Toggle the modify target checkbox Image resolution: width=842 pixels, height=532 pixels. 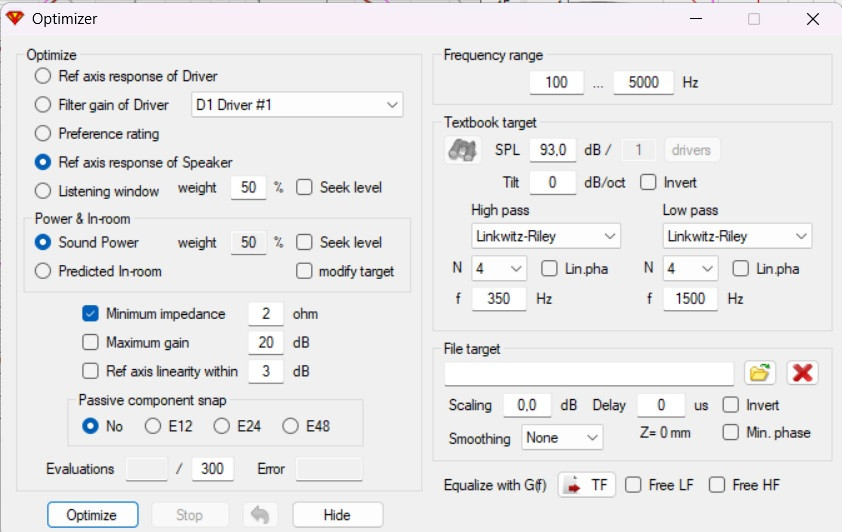click(x=304, y=271)
